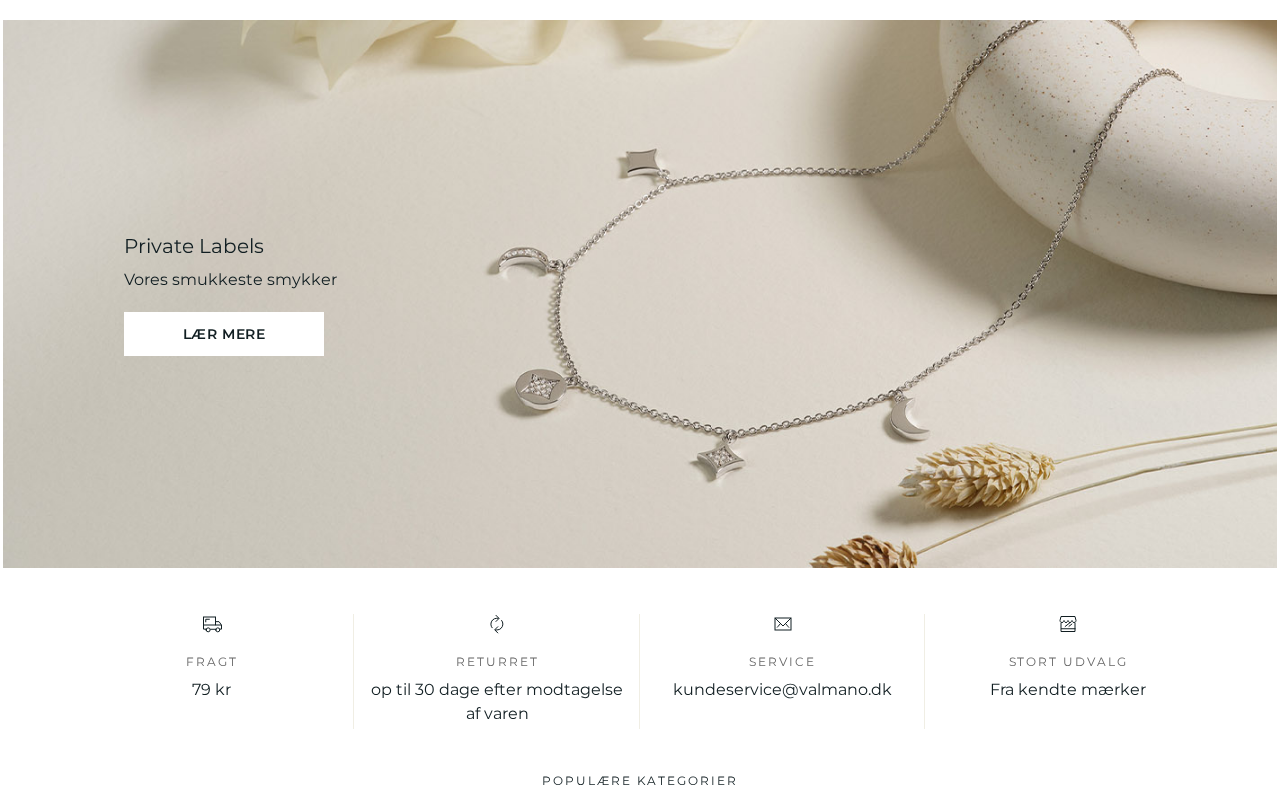
Task: Click the 'Vores smukkeste smykker' subtitle
Action: [x=230, y=280]
